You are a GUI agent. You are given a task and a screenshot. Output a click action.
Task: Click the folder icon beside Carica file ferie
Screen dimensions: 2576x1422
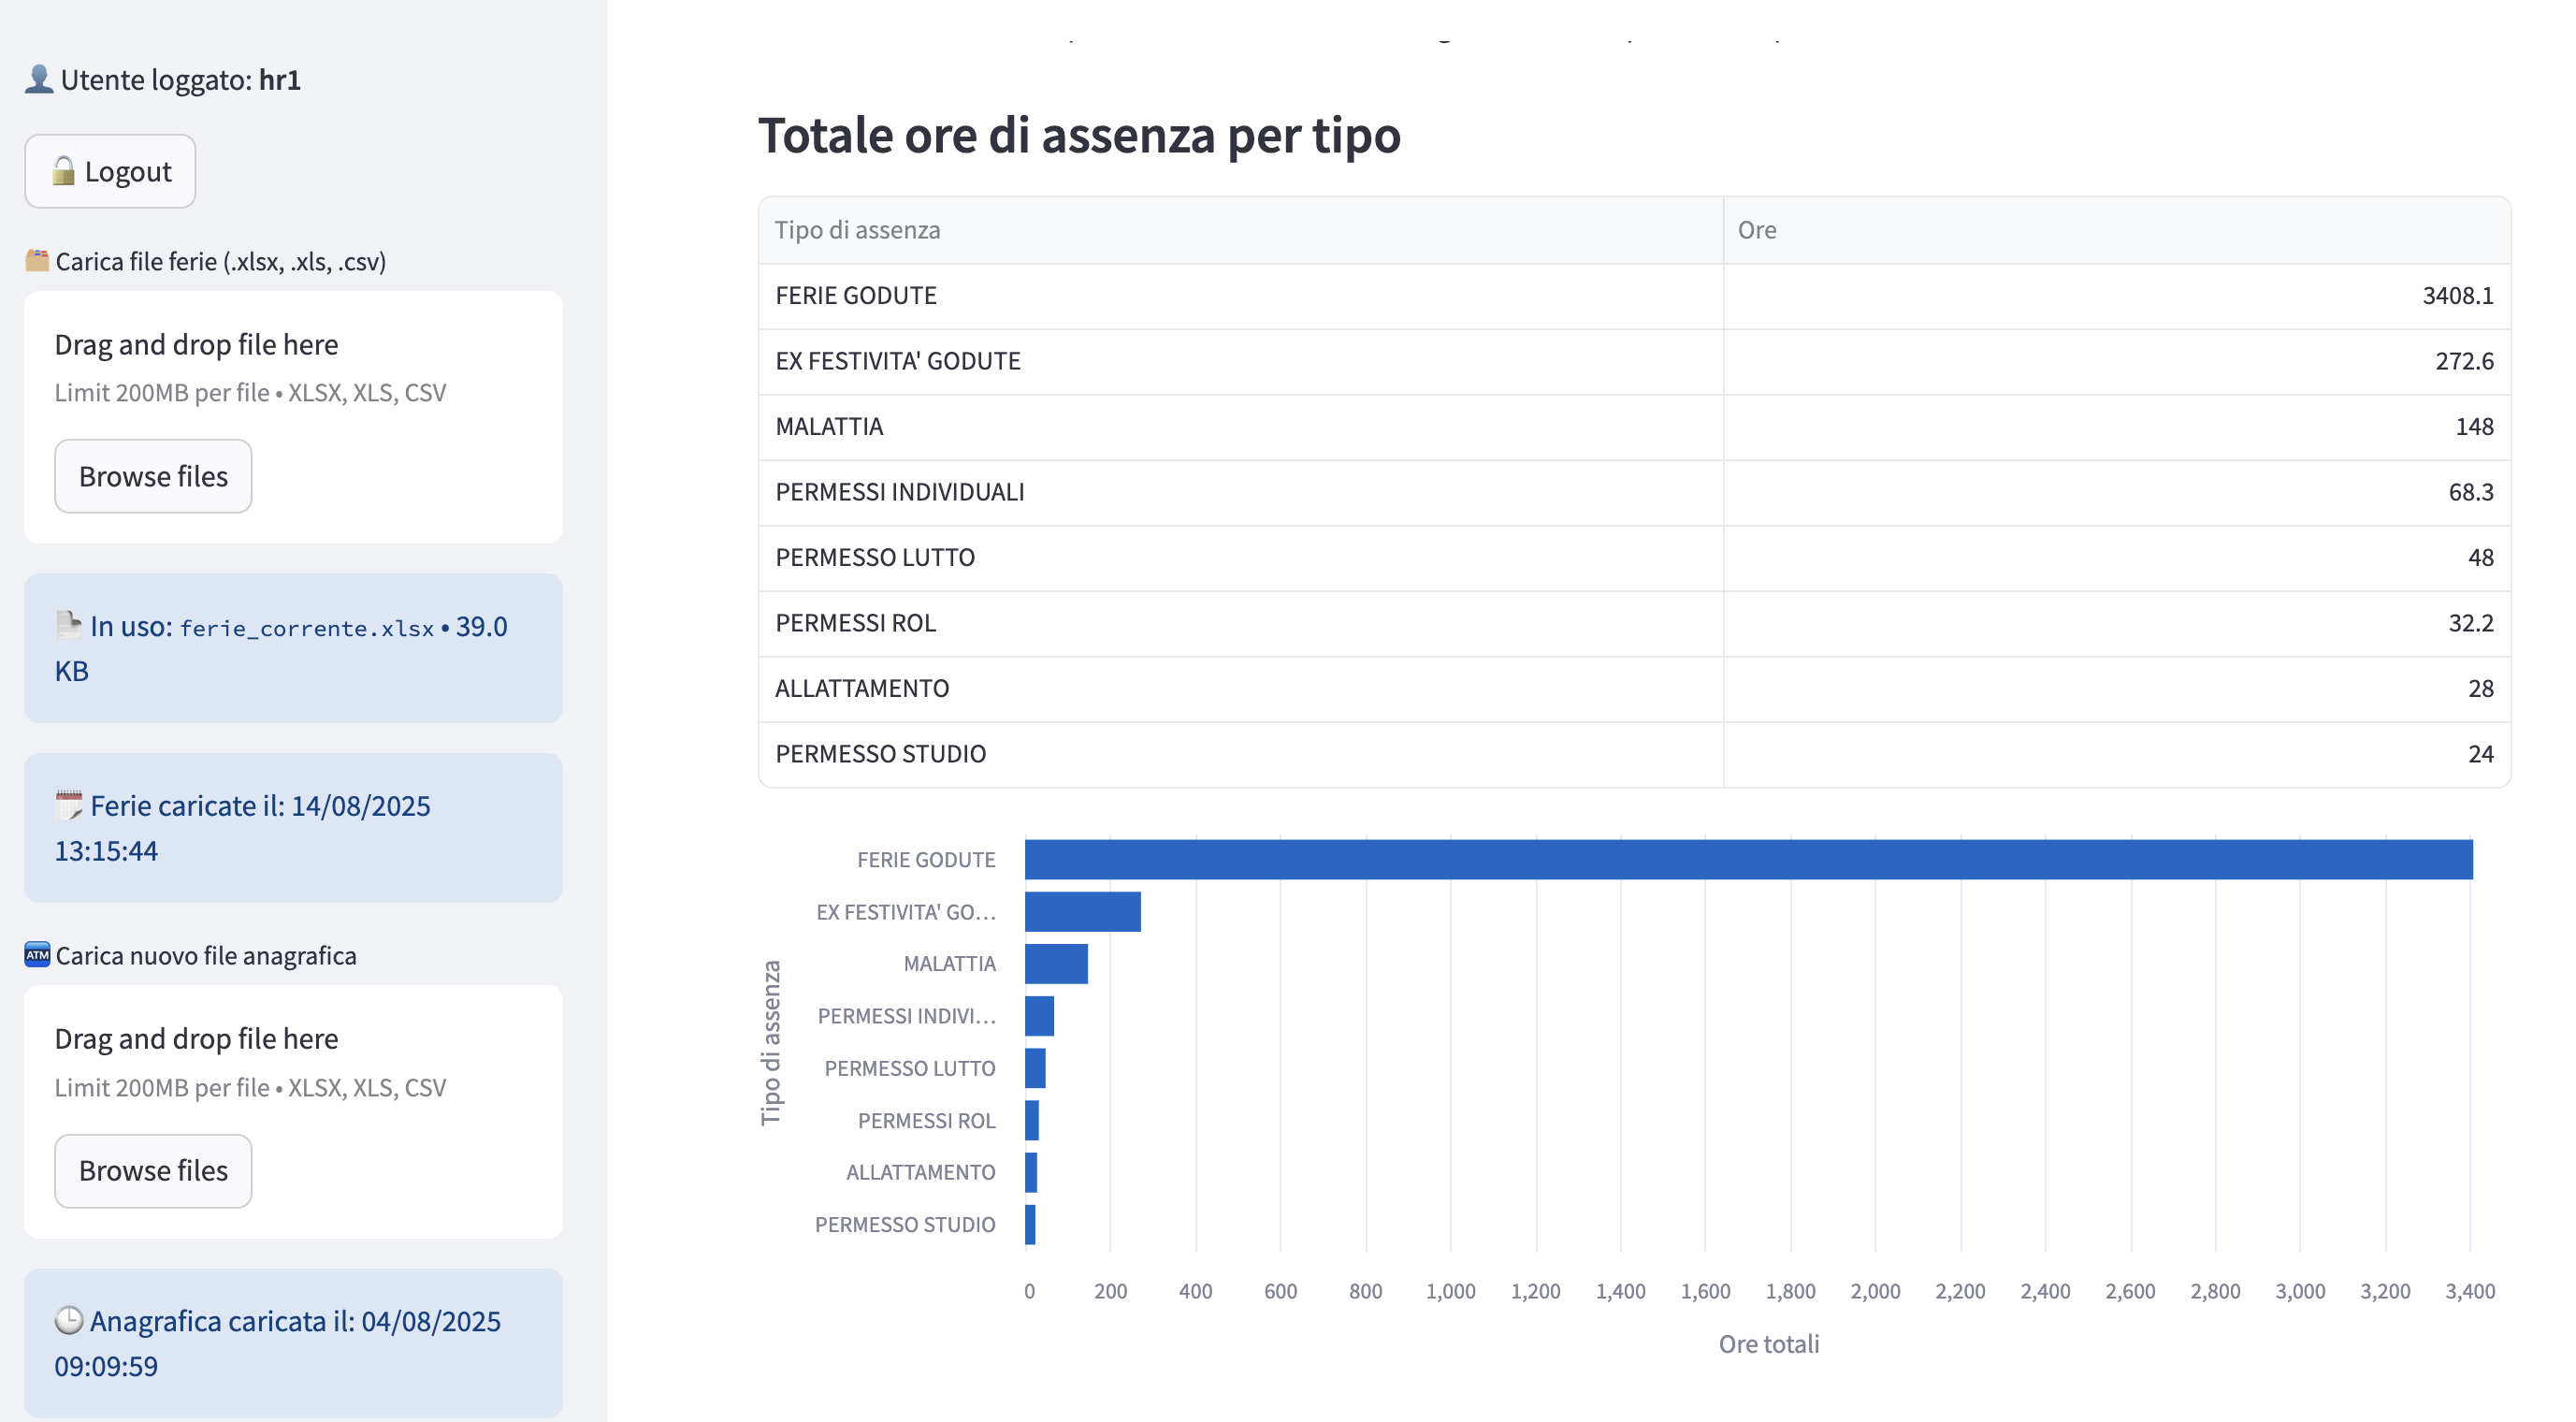(x=37, y=260)
